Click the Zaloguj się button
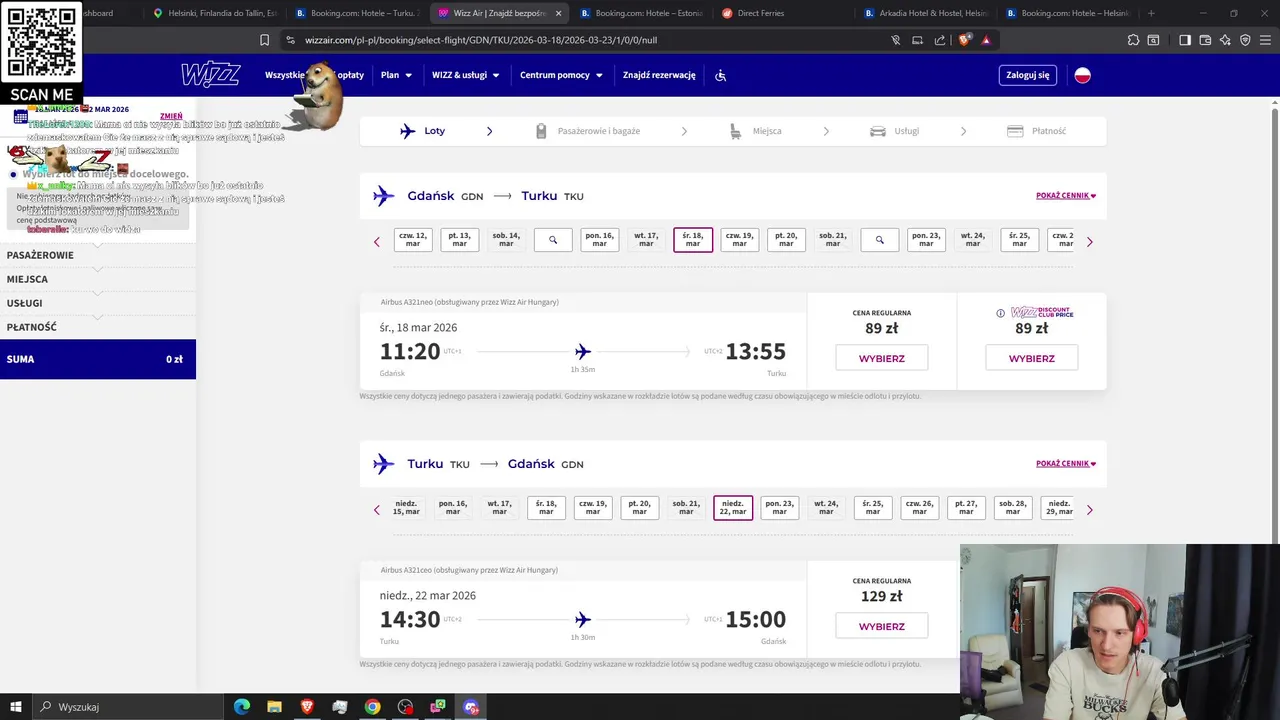1280x720 pixels. point(1028,75)
